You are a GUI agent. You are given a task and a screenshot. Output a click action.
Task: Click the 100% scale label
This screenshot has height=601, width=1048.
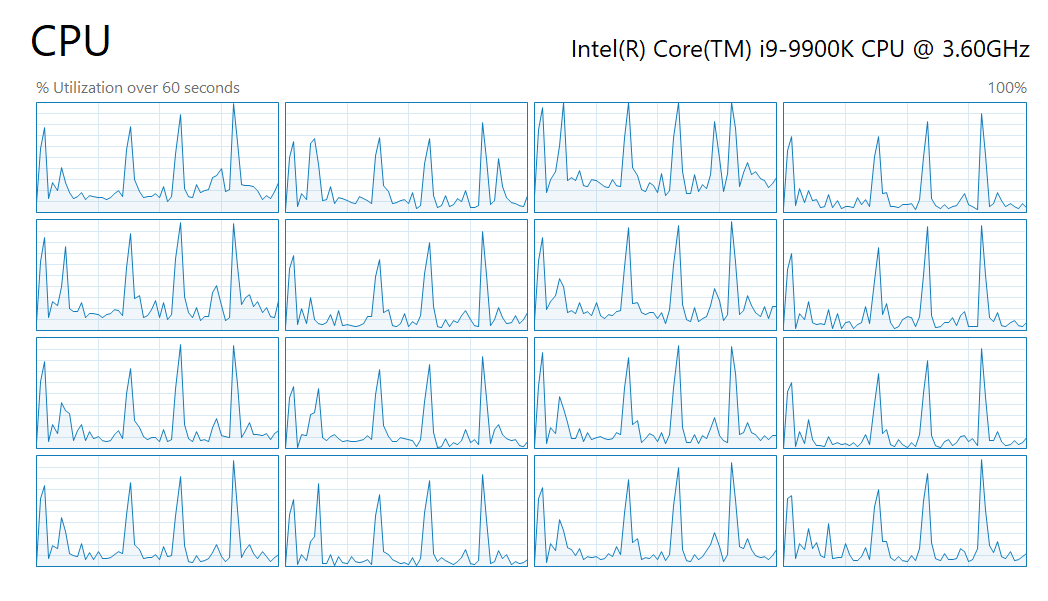tap(1007, 88)
